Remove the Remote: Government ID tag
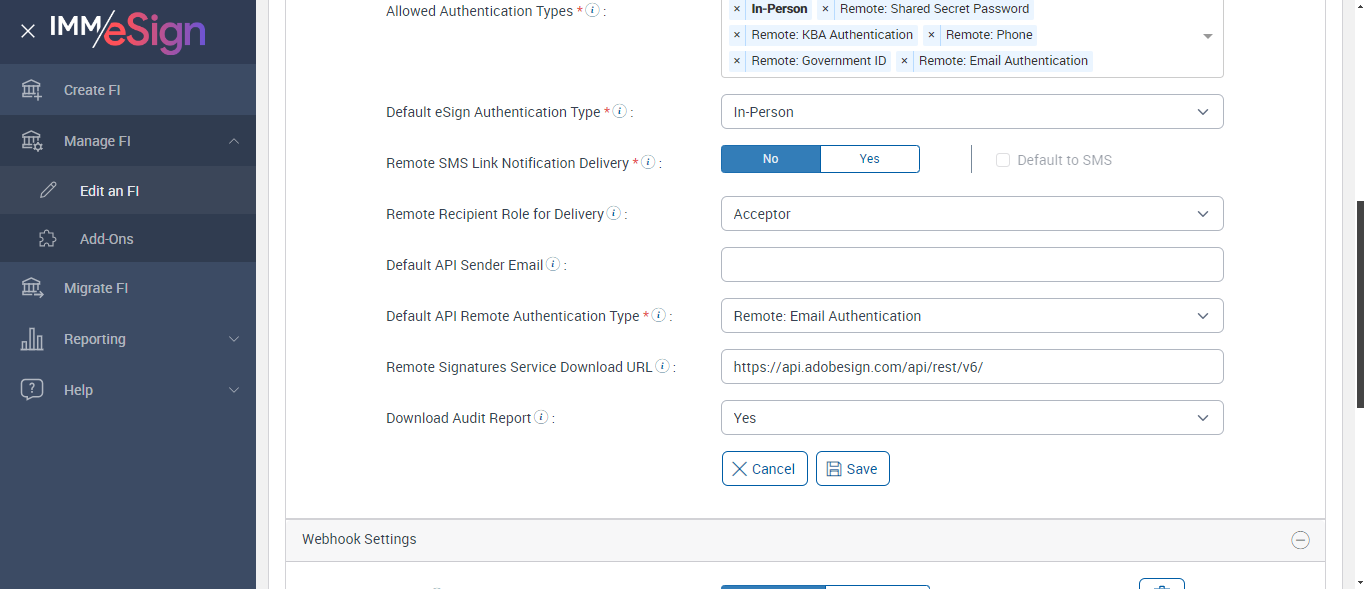1366x589 pixels. (x=737, y=61)
